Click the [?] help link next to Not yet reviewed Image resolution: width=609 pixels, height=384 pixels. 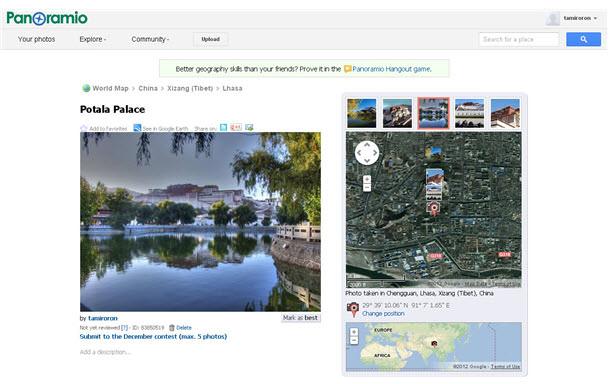(x=124, y=328)
